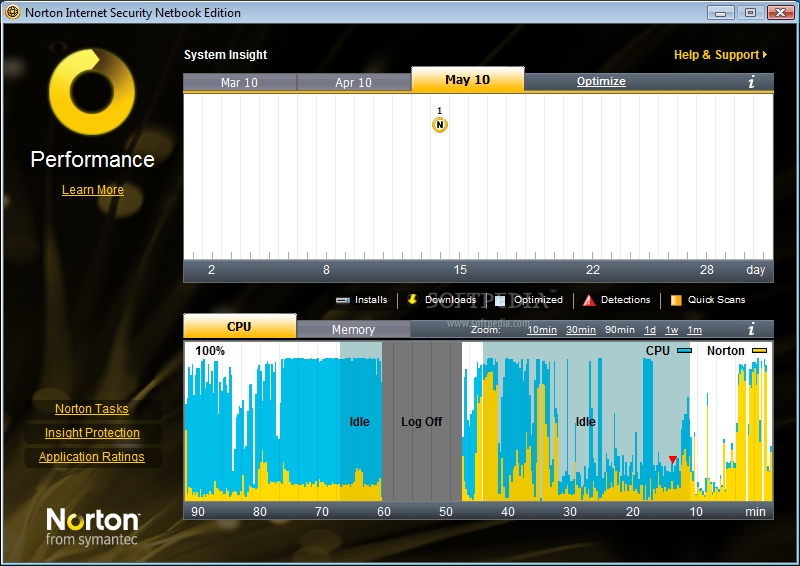Click the Installs legend icon
Viewport: 800px width, 566px height.
pos(342,300)
